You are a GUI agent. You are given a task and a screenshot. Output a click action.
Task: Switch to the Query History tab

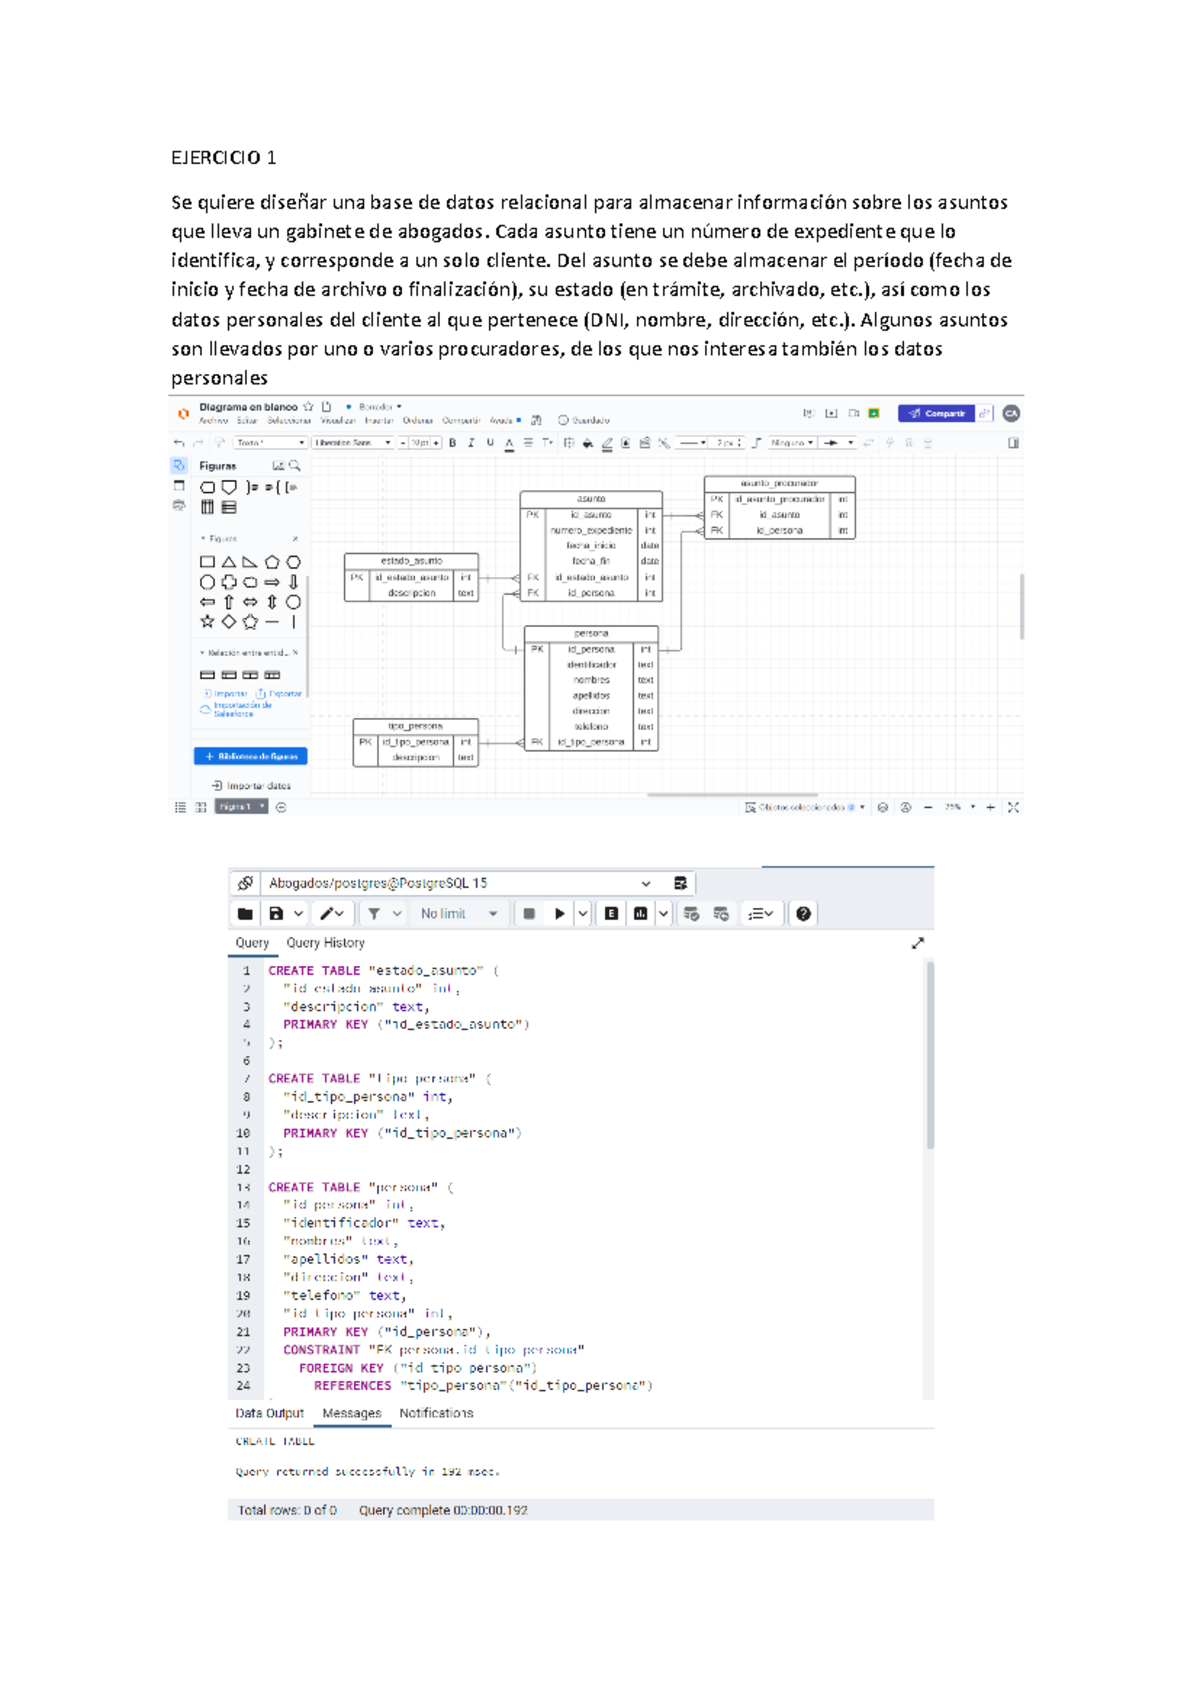pos(325,943)
